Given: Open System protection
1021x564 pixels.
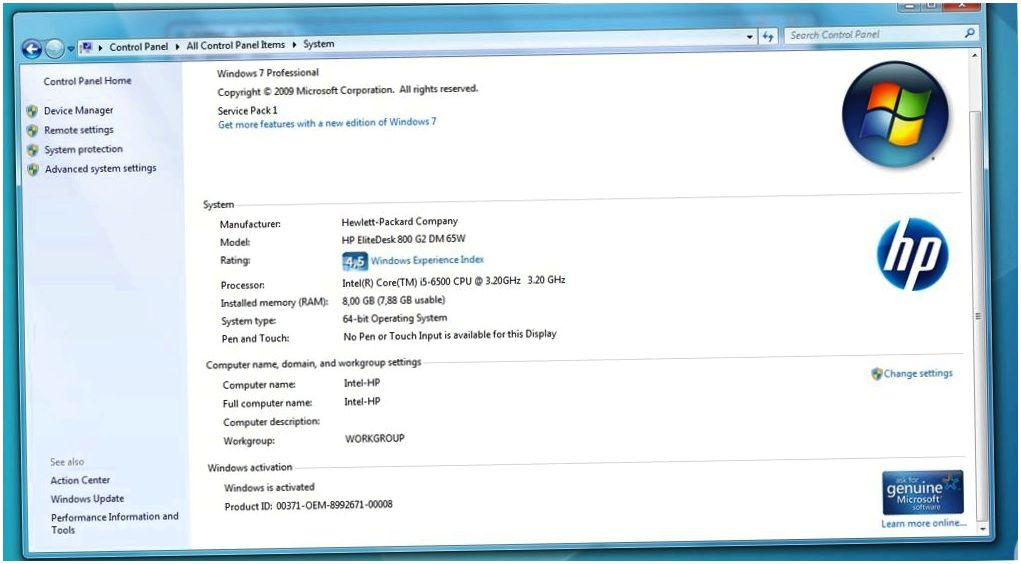Looking at the screenshot, I should point(83,149).
